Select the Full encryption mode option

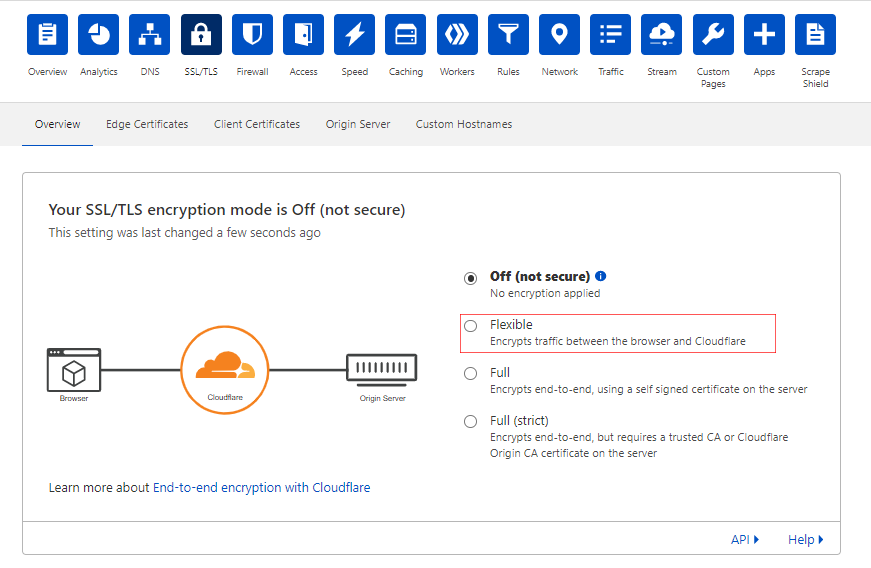(x=471, y=374)
